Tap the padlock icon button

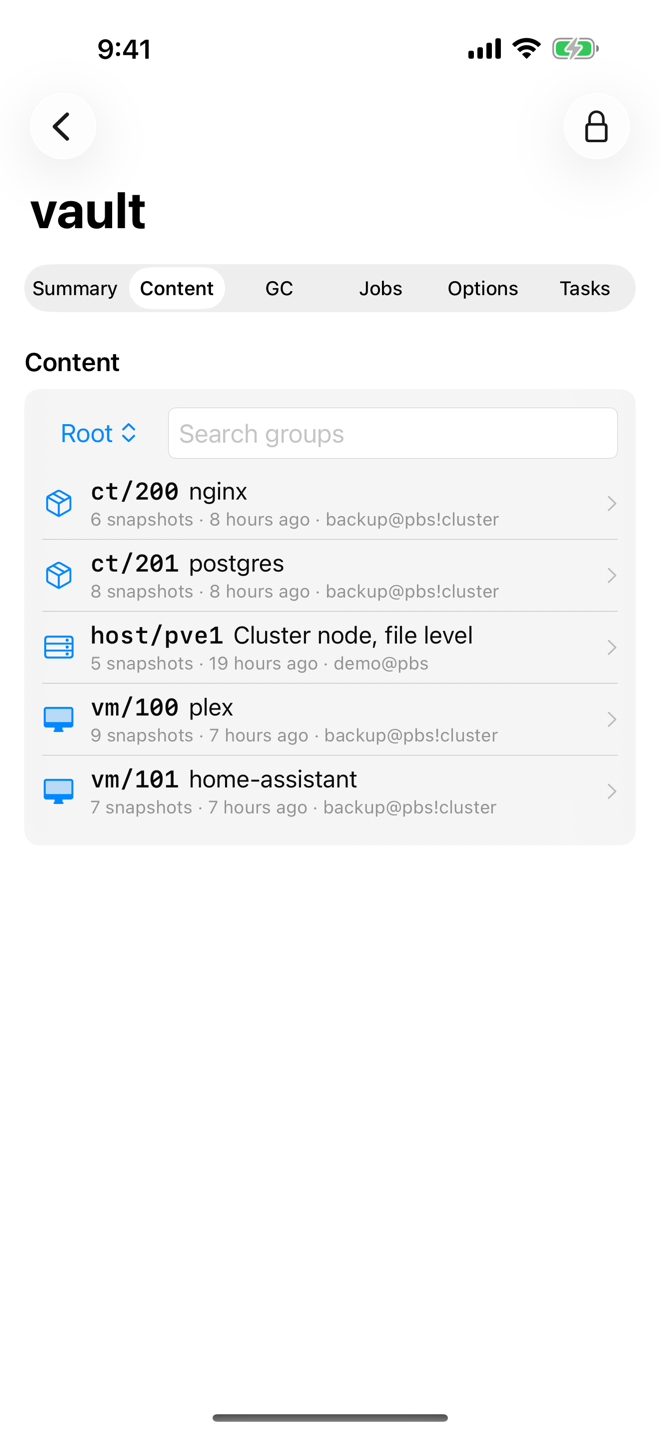[596, 126]
